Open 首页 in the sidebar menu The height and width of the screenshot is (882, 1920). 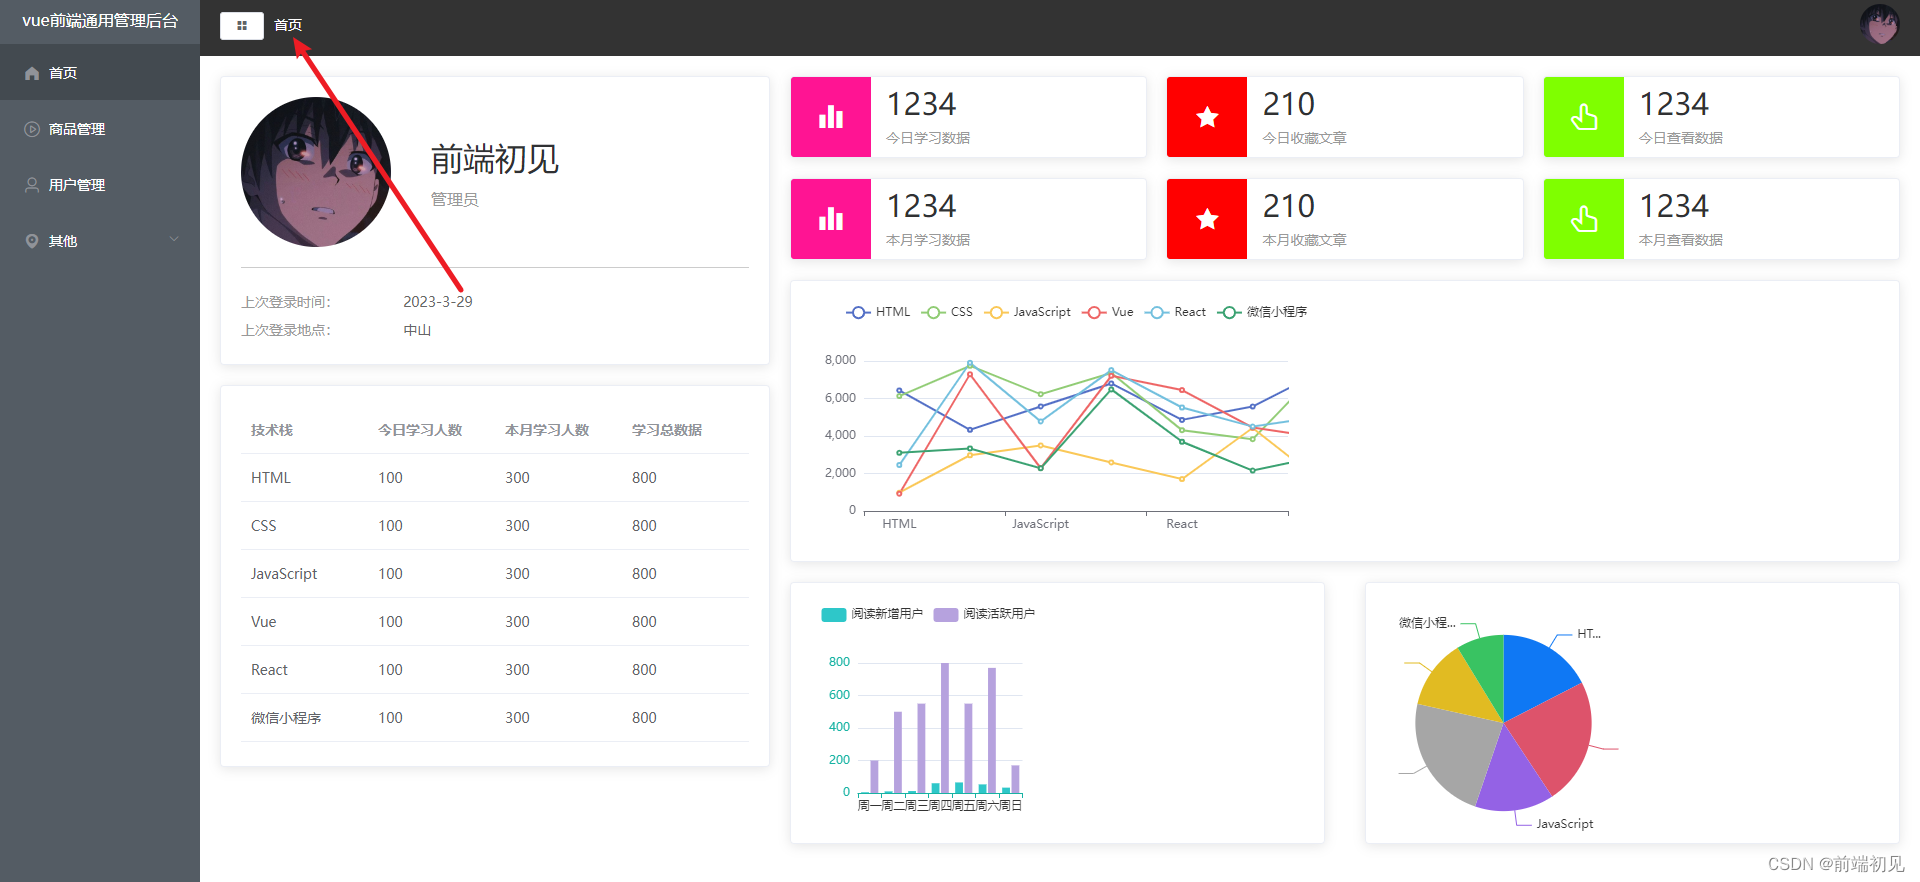(100, 72)
